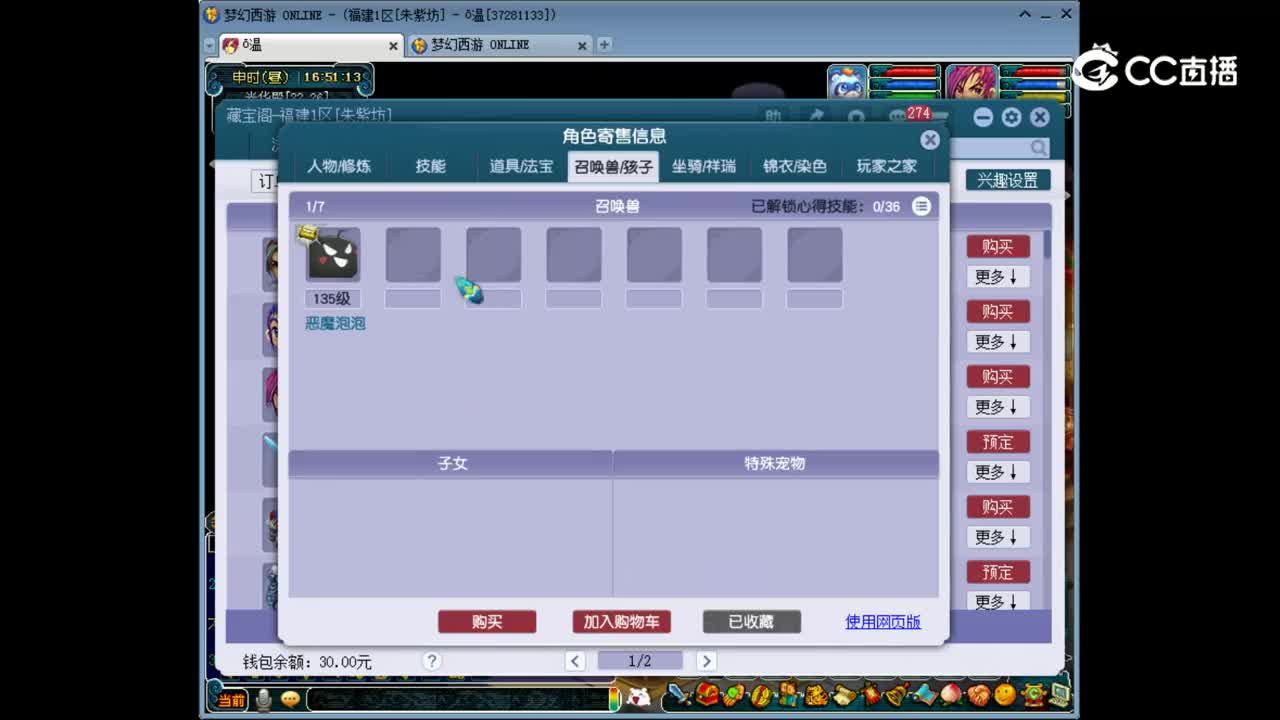Image resolution: width=1280 pixels, height=720 pixels.
Task: Minimize the 藏宝阁 panel
Action: (x=983, y=117)
